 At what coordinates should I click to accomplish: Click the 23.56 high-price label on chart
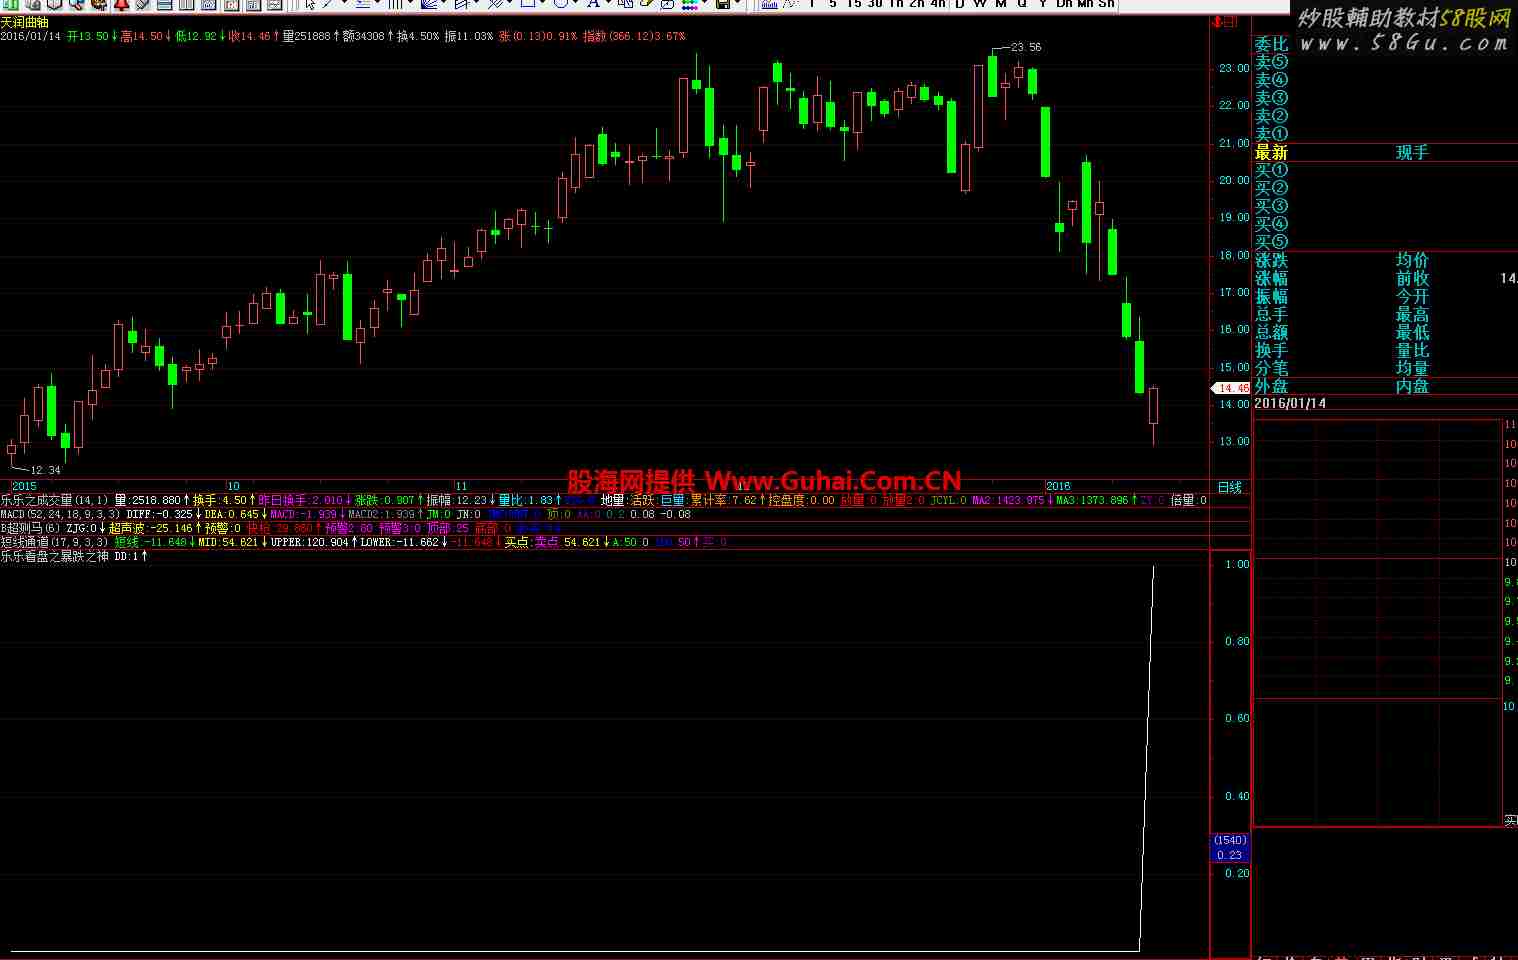[1026, 47]
